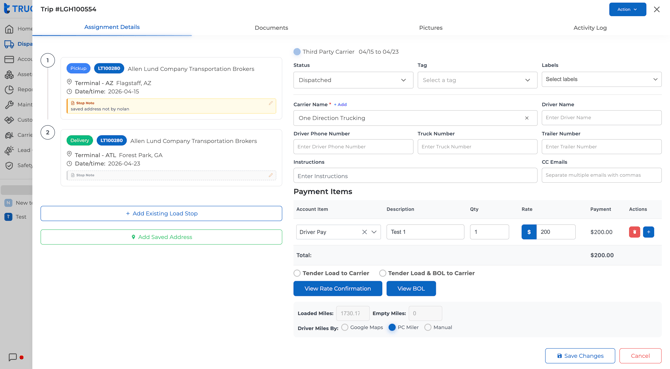Focus the Truck Number field
This screenshot has height=369, width=670.
click(477, 147)
